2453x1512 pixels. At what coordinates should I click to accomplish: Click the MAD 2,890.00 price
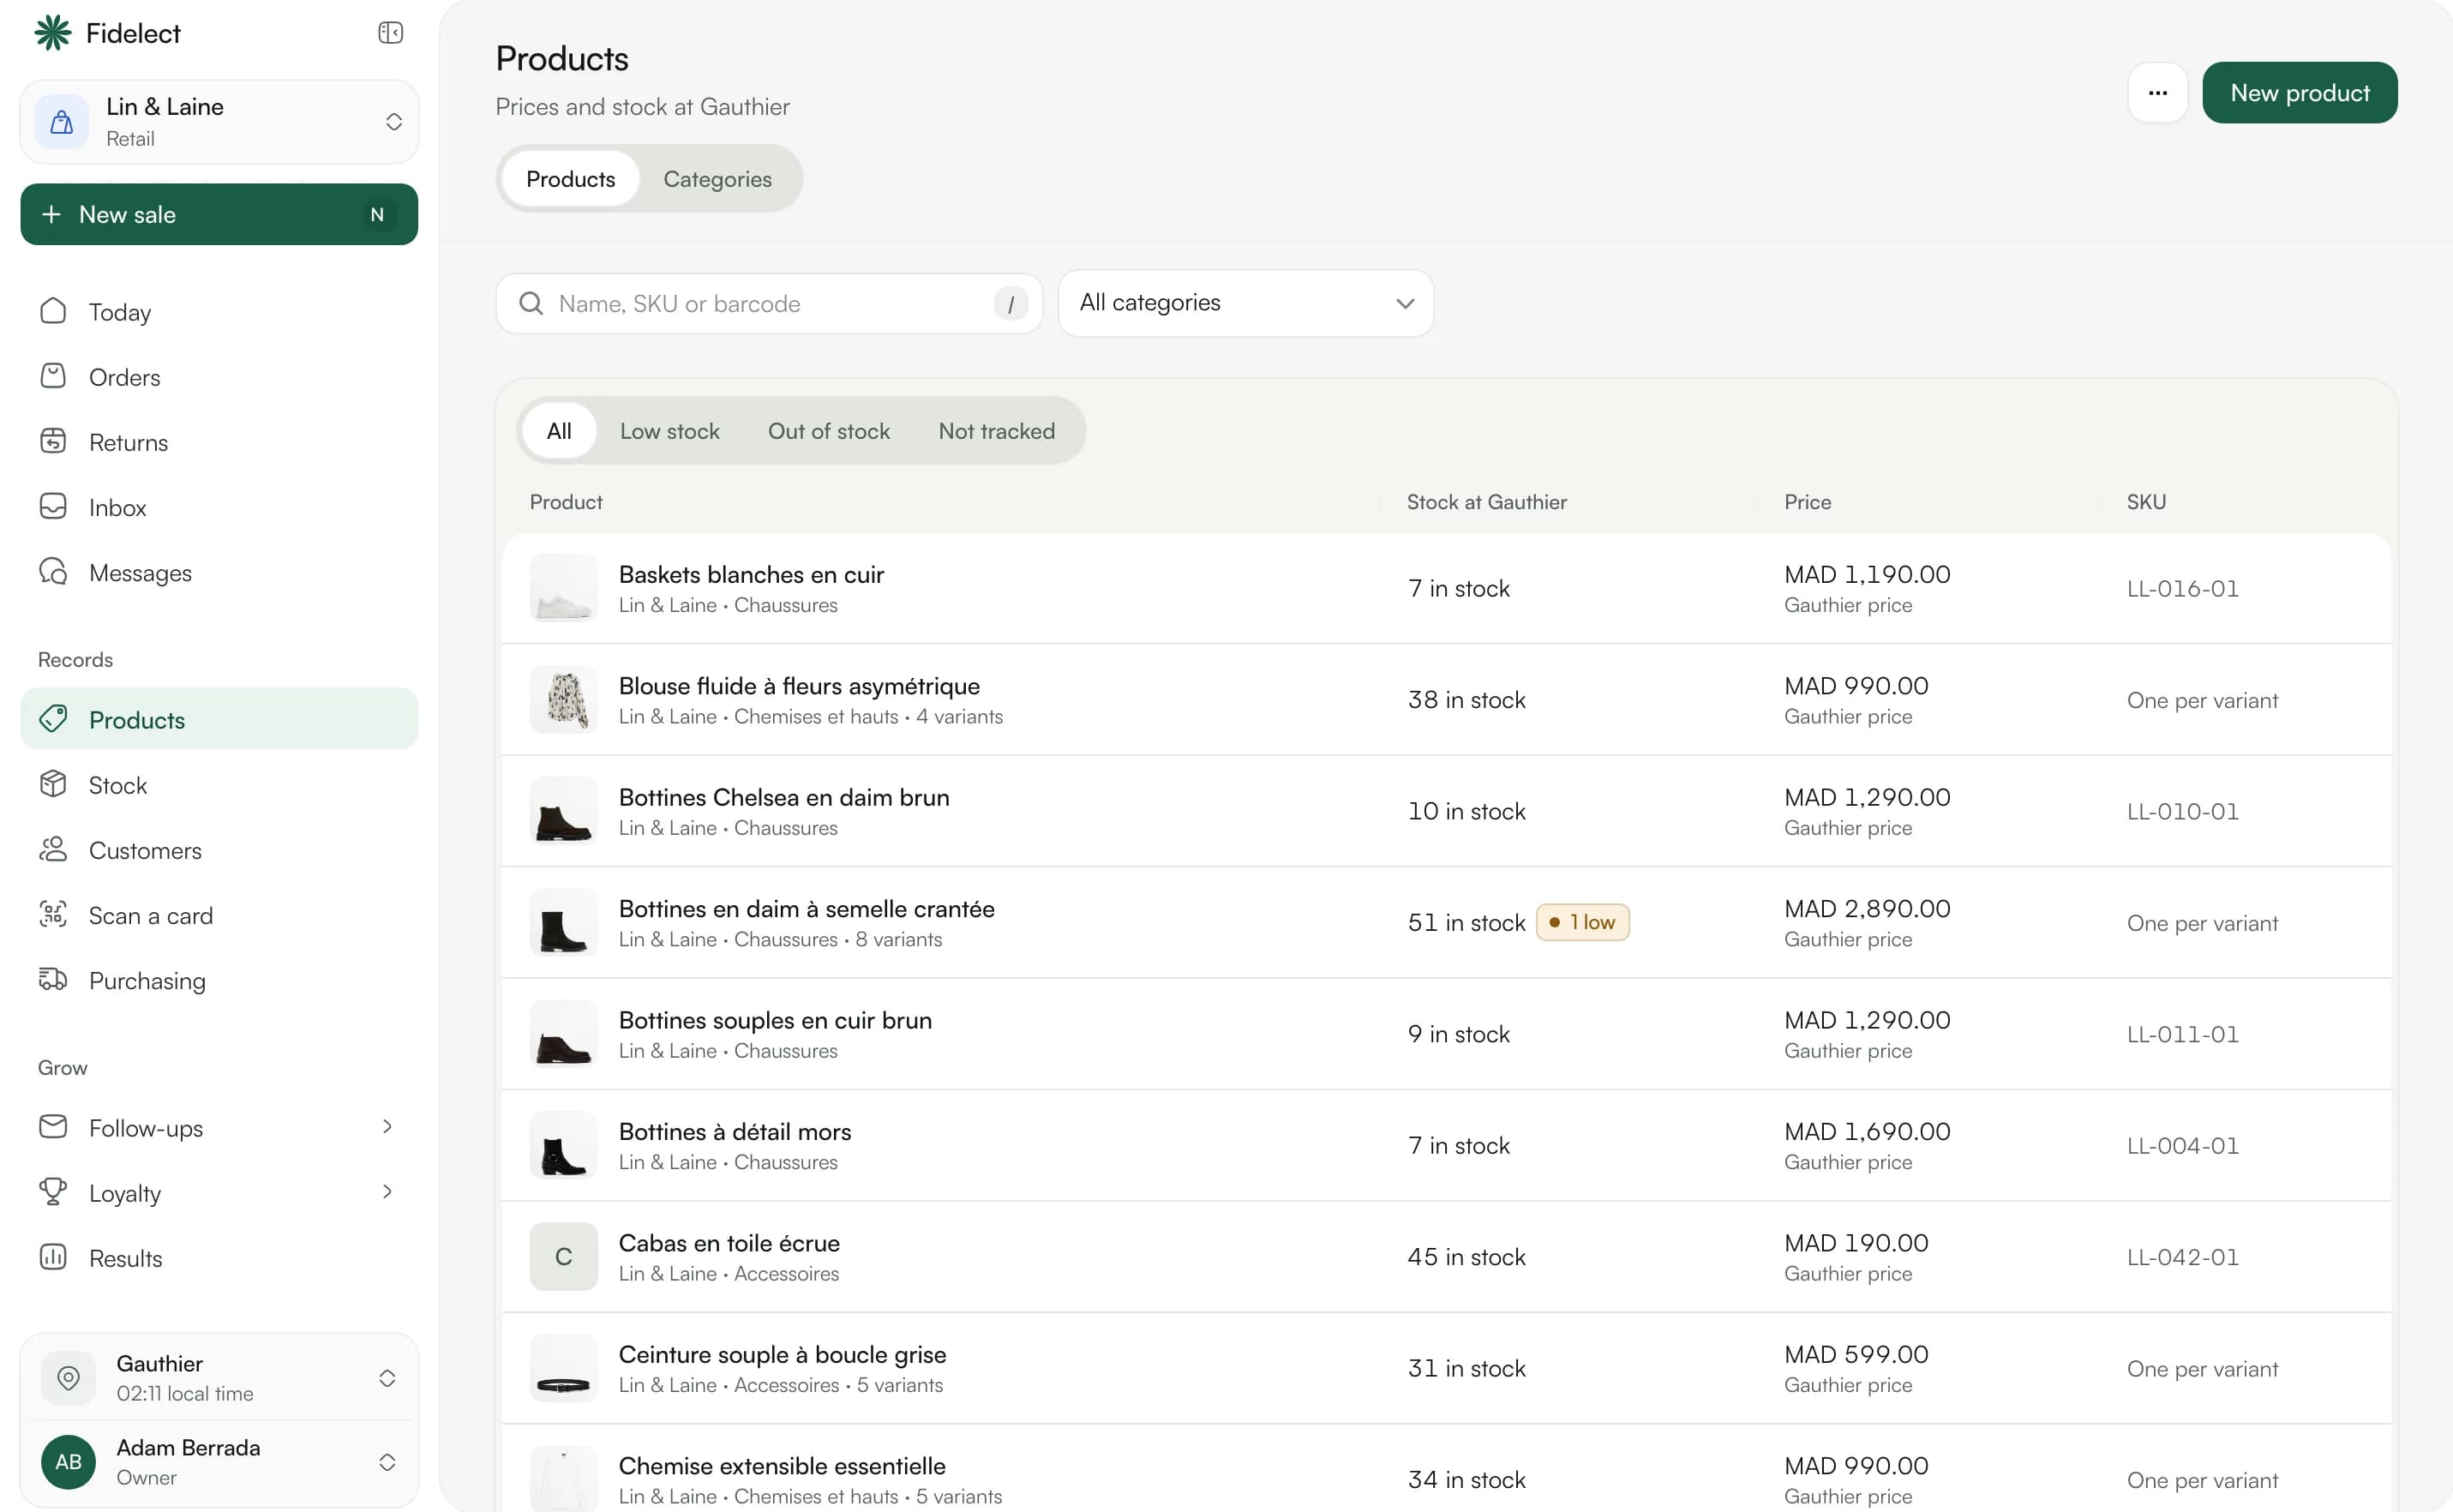1867,908
